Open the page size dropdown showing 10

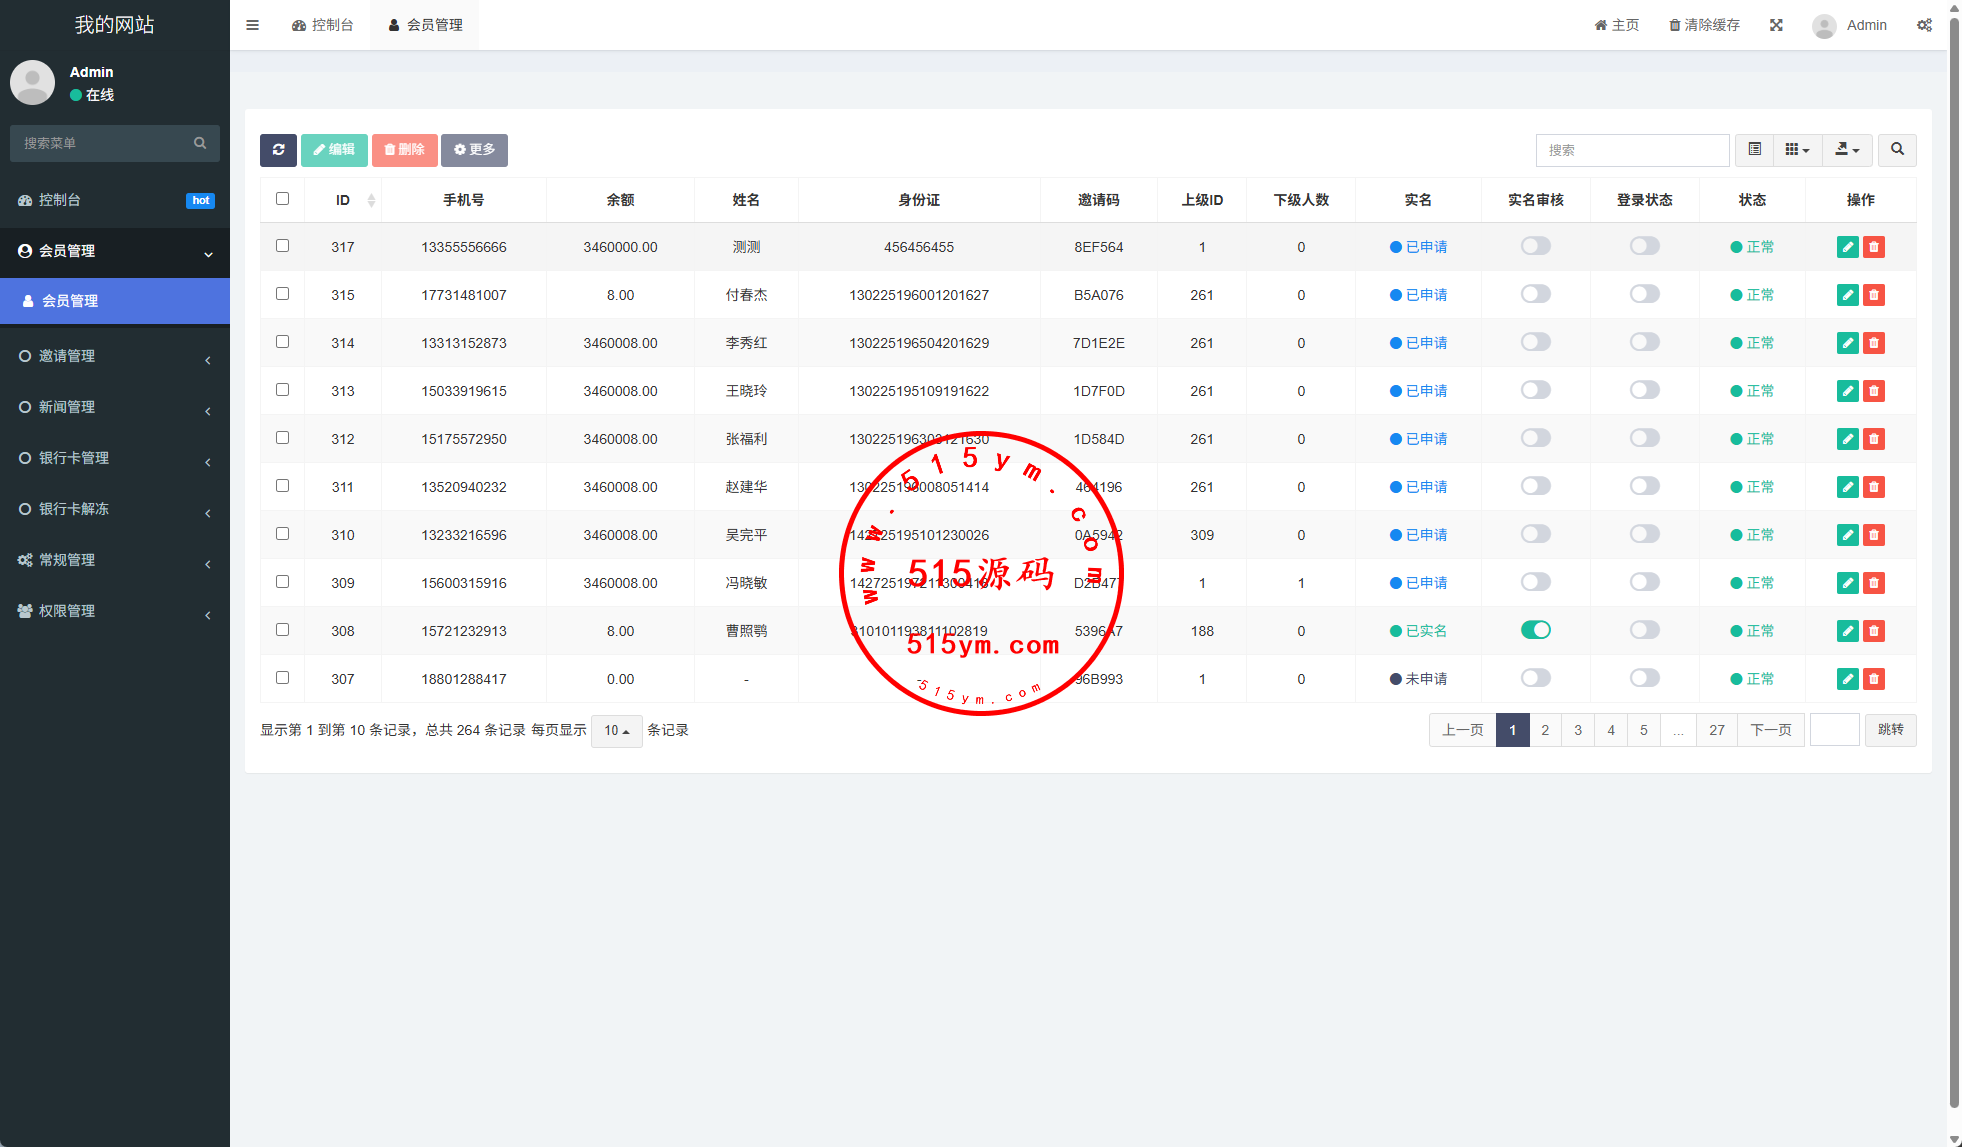click(616, 731)
